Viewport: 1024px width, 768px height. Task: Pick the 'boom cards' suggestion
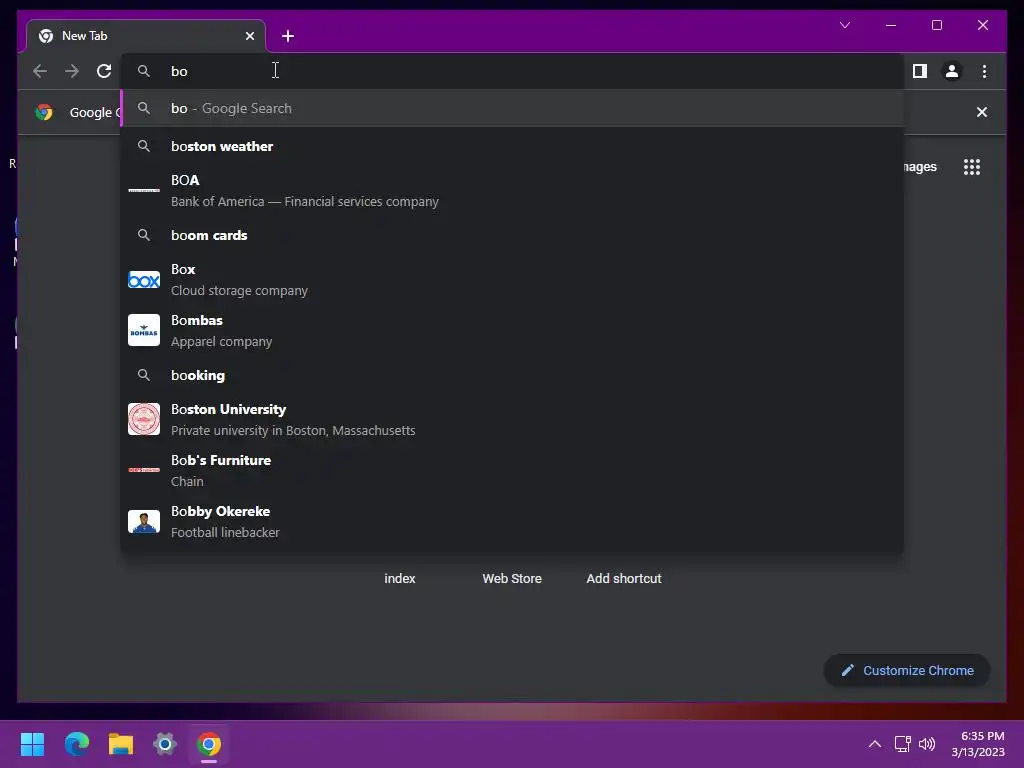pos(513,235)
